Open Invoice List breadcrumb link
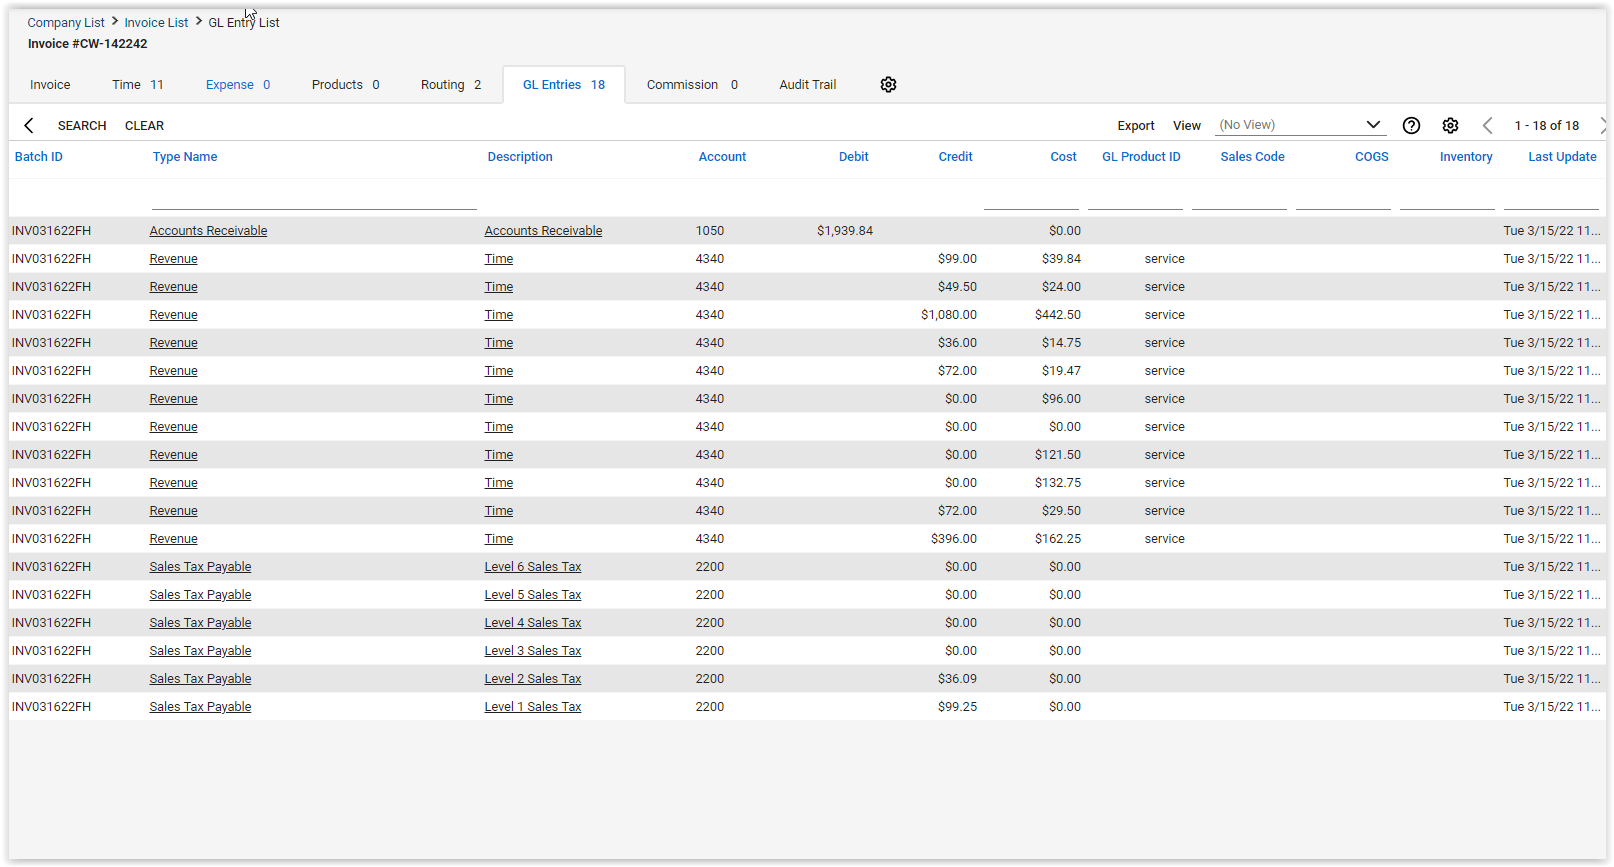Viewport: 1614px width, 867px height. pyautogui.click(x=156, y=23)
